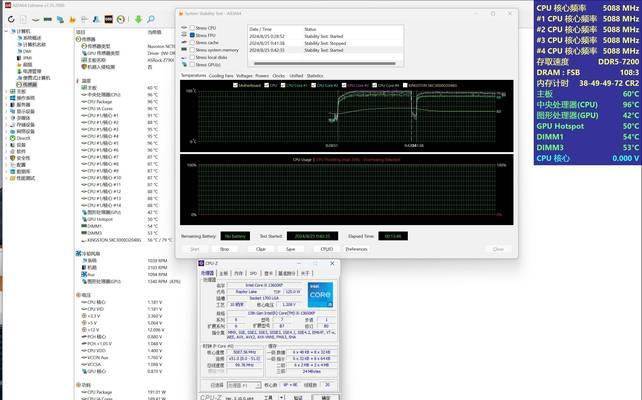Screen dimensions: 642x400
Task: Open the CPU-Z 工具 dropdown arrow
Action: [x=282, y=397]
